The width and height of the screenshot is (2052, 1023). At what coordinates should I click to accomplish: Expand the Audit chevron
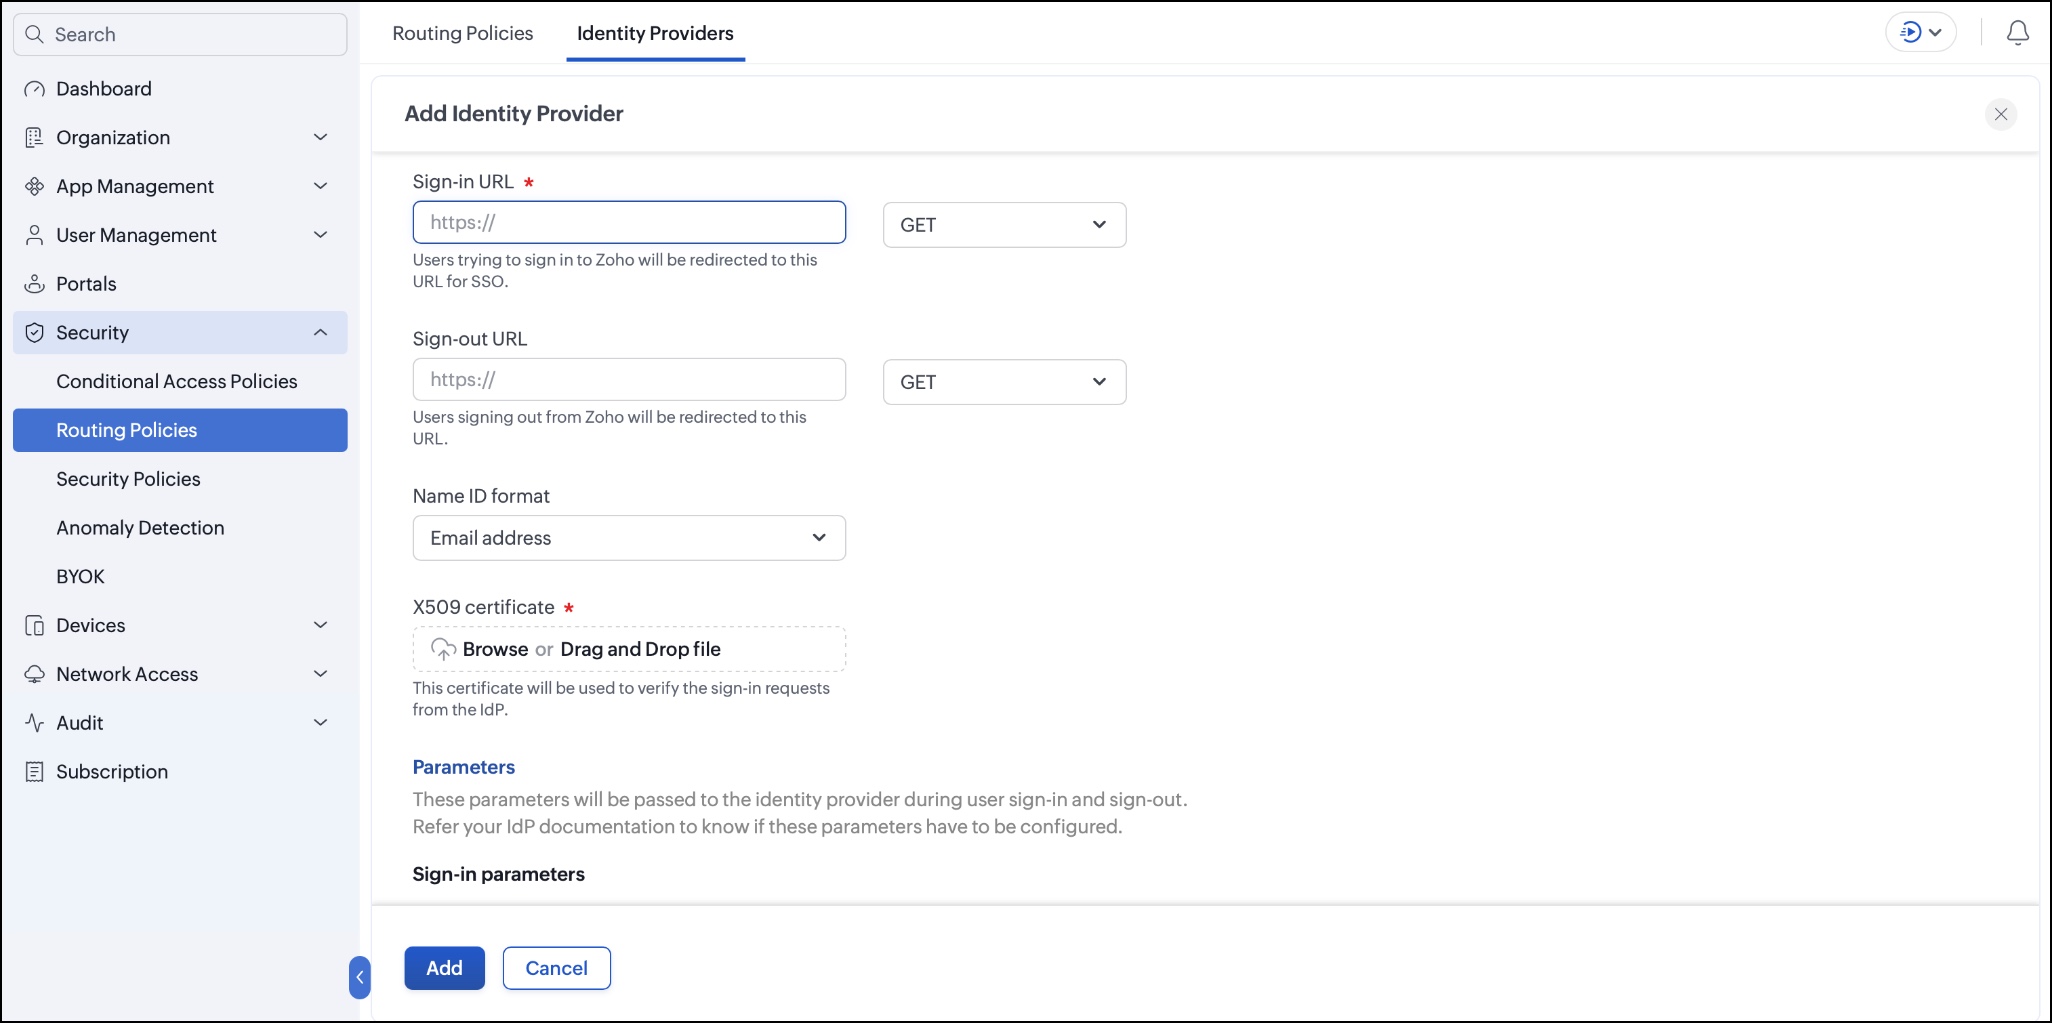pos(321,722)
